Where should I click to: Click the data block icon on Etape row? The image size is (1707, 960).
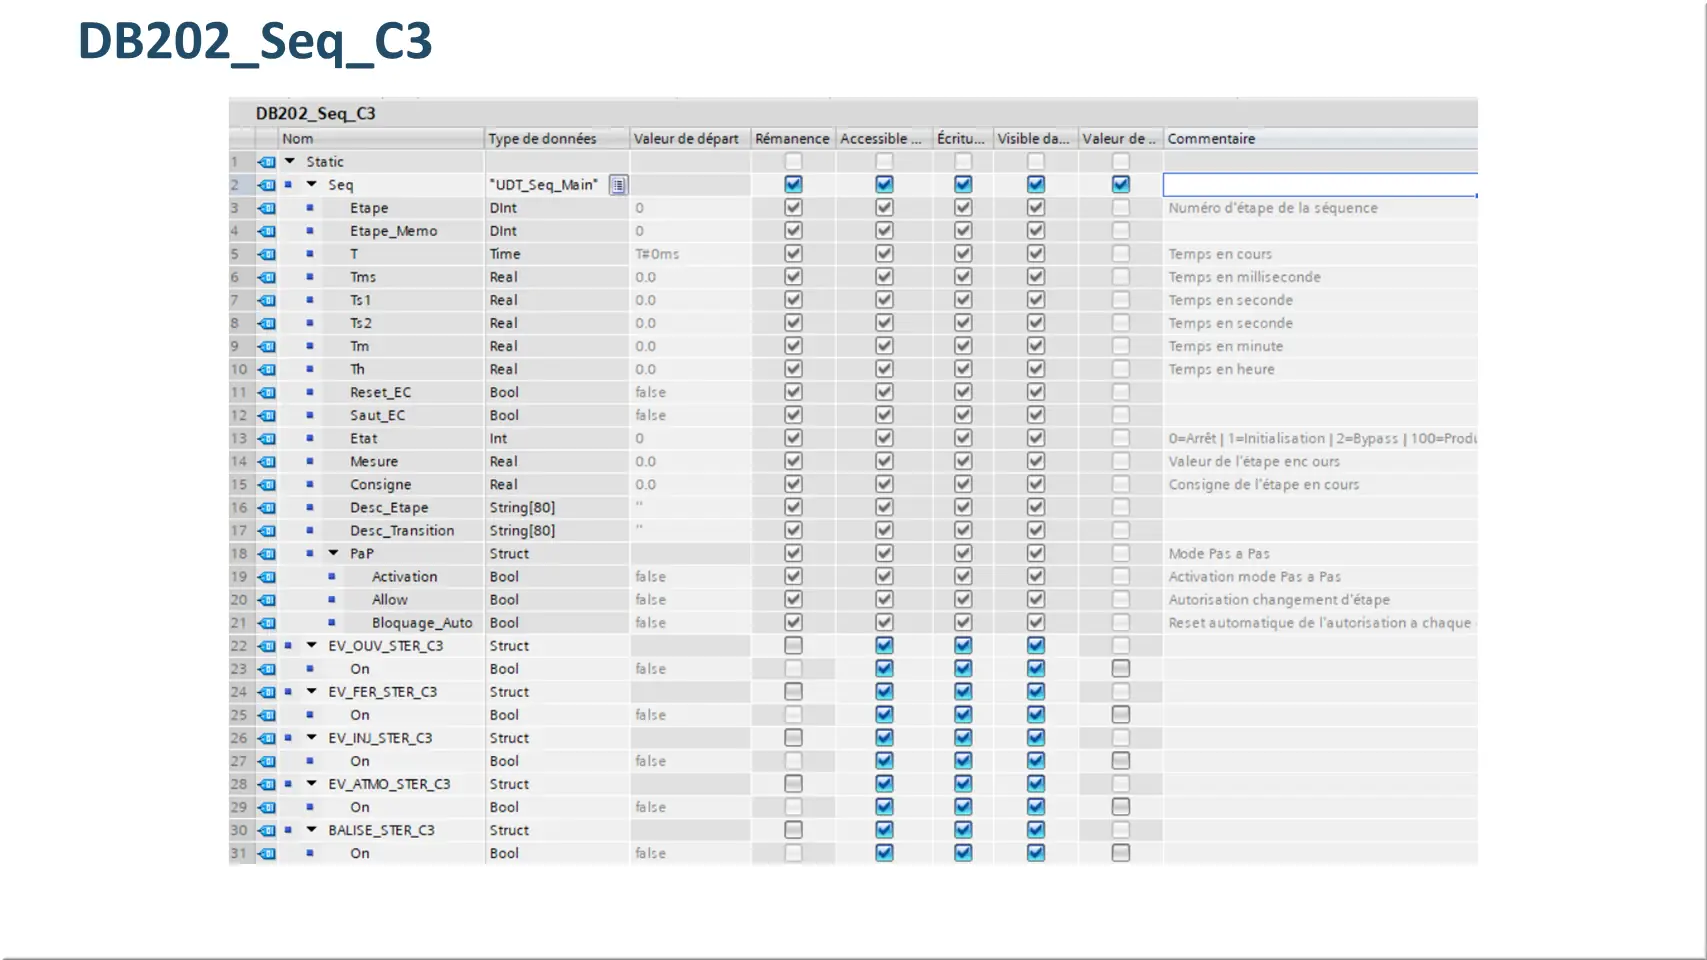coord(267,208)
